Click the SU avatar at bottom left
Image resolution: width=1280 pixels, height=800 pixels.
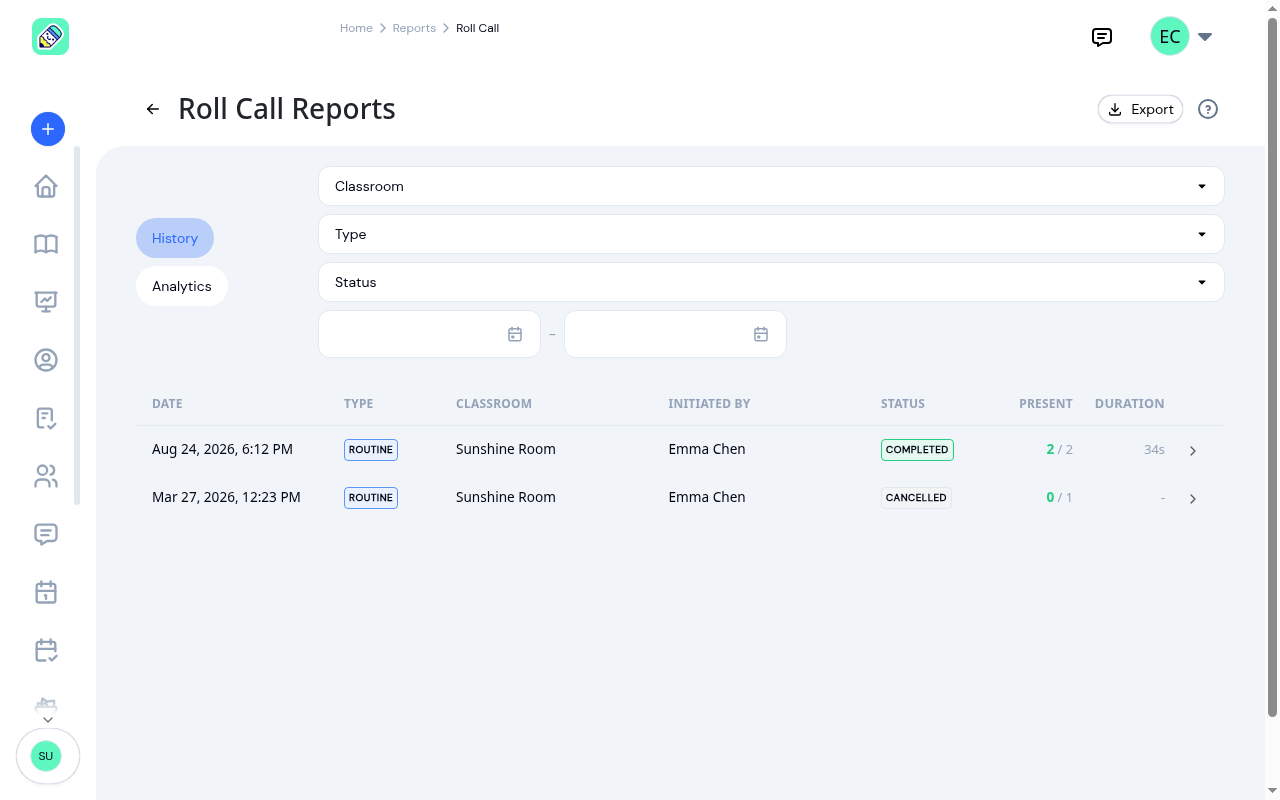pyautogui.click(x=46, y=756)
